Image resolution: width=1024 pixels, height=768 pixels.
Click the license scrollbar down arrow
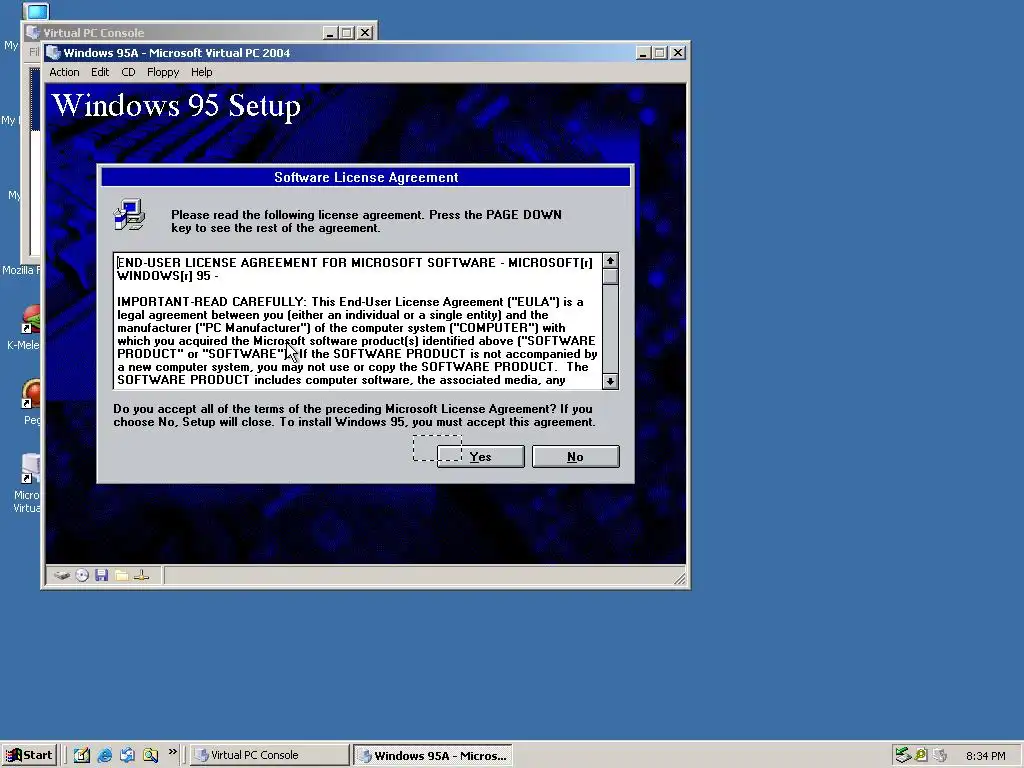(x=610, y=381)
